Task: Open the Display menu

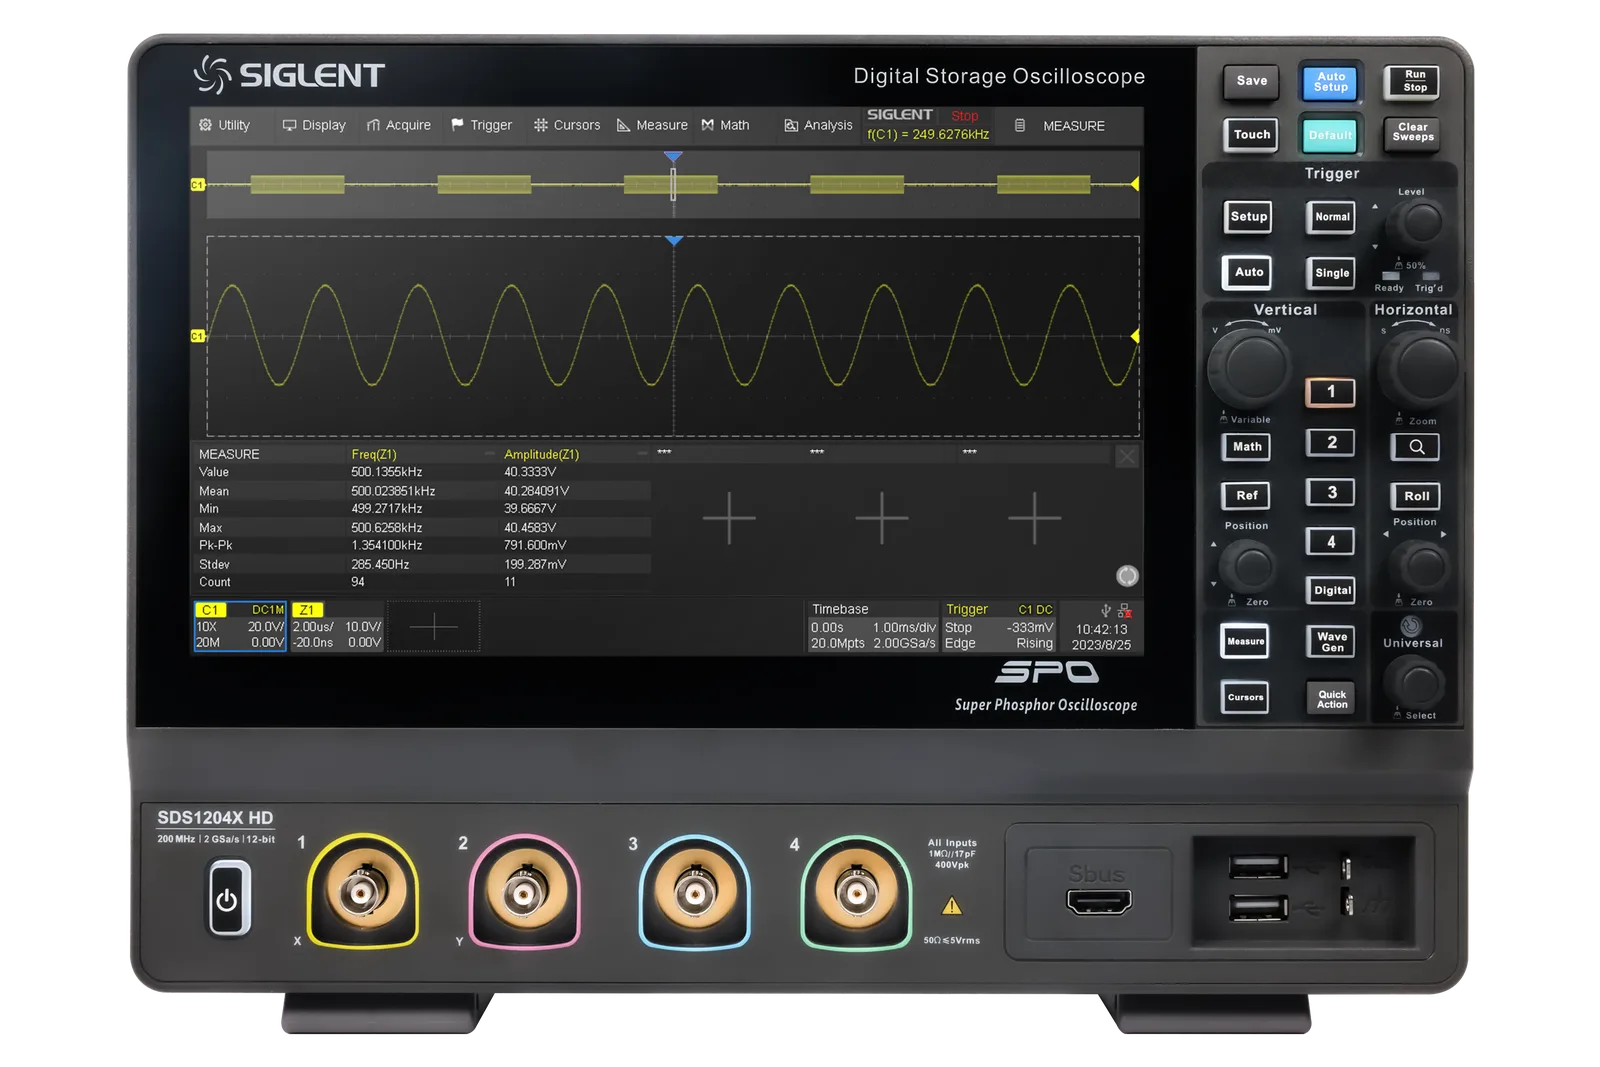Action: point(314,125)
